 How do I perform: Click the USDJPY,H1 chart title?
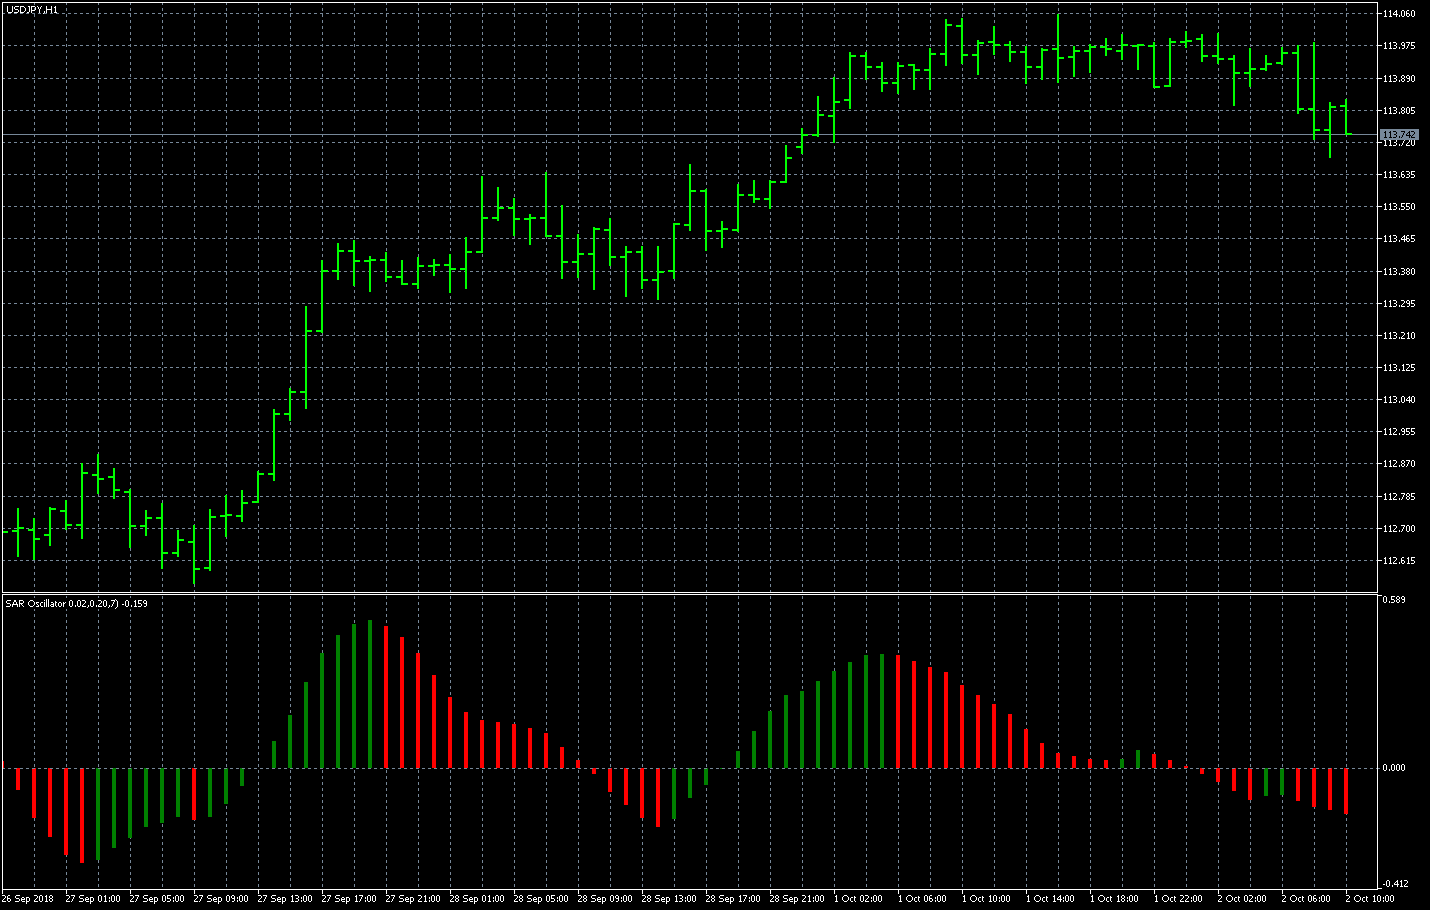click(x=31, y=9)
